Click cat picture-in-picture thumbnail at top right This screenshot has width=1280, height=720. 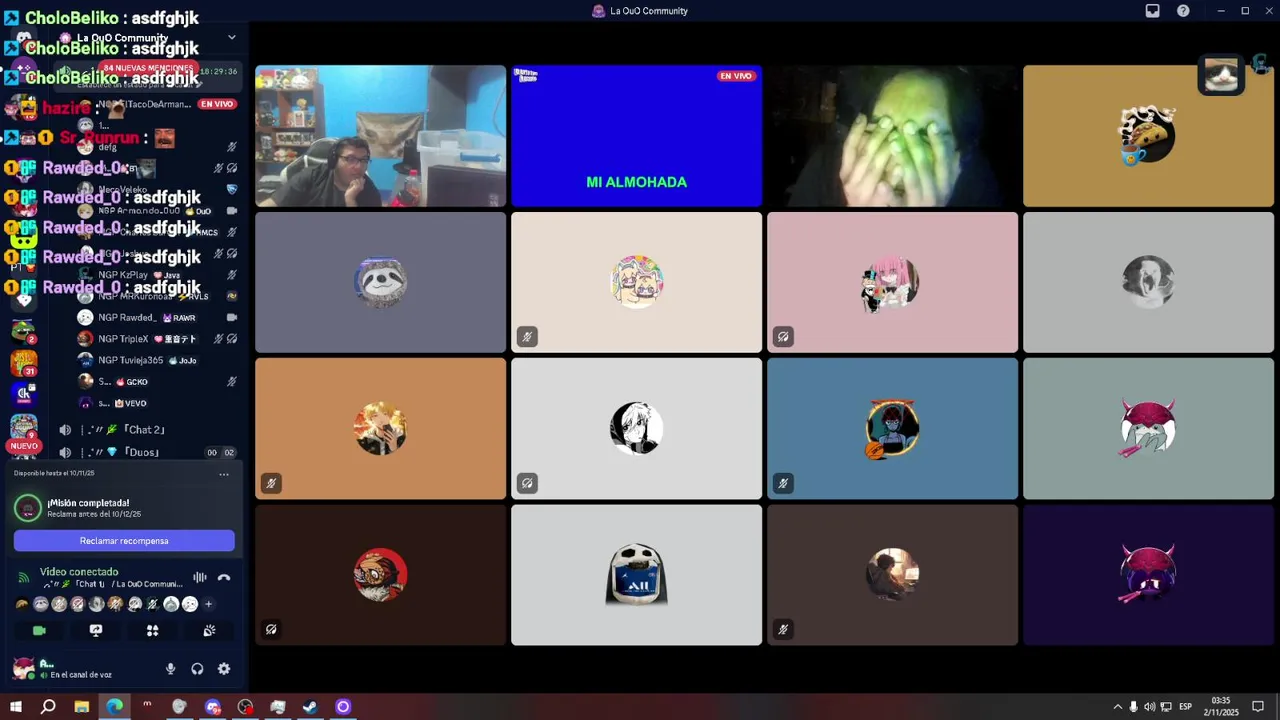pyautogui.click(x=1221, y=75)
